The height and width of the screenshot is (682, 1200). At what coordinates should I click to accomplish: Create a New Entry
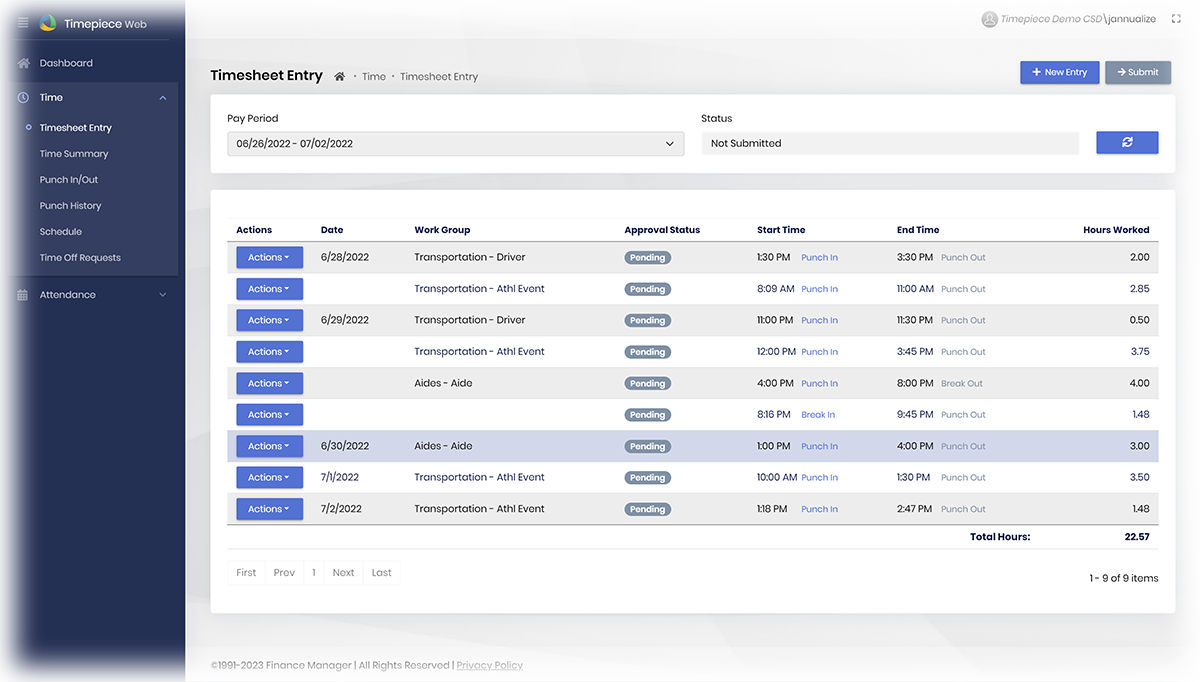click(x=1059, y=72)
